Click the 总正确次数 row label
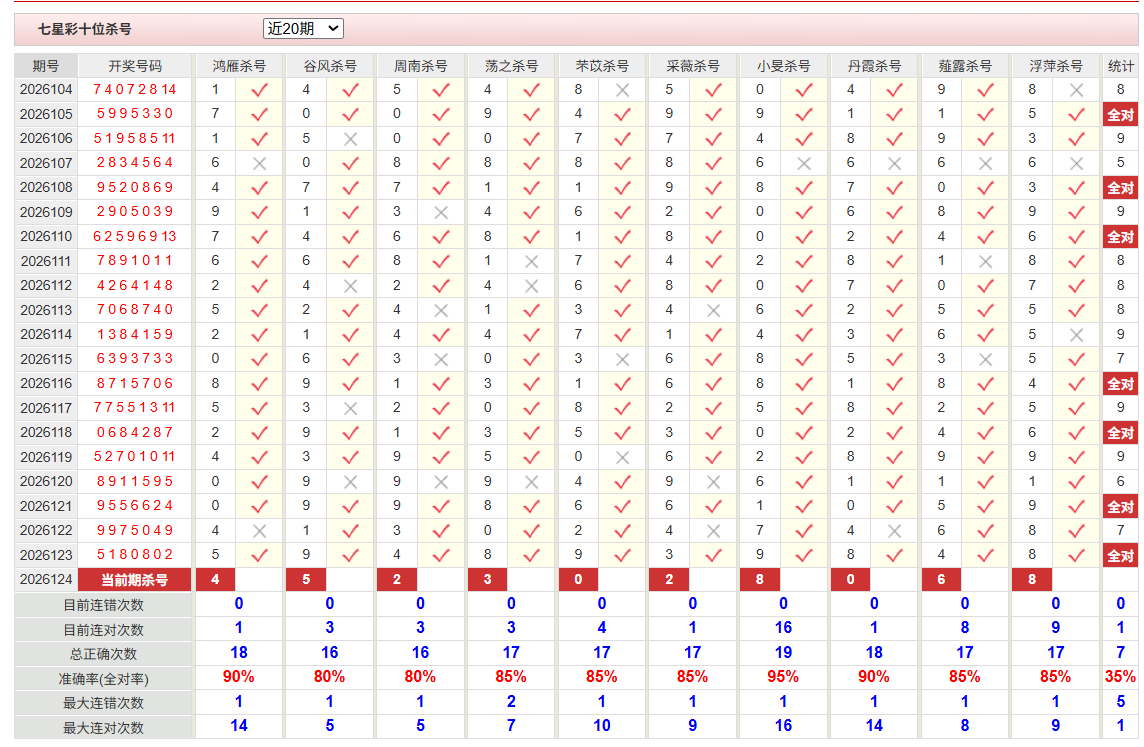This screenshot has width=1144, height=747. pyautogui.click(x=103, y=654)
